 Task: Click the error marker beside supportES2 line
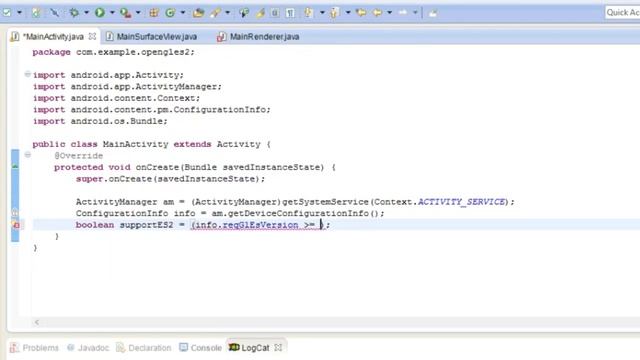16,225
